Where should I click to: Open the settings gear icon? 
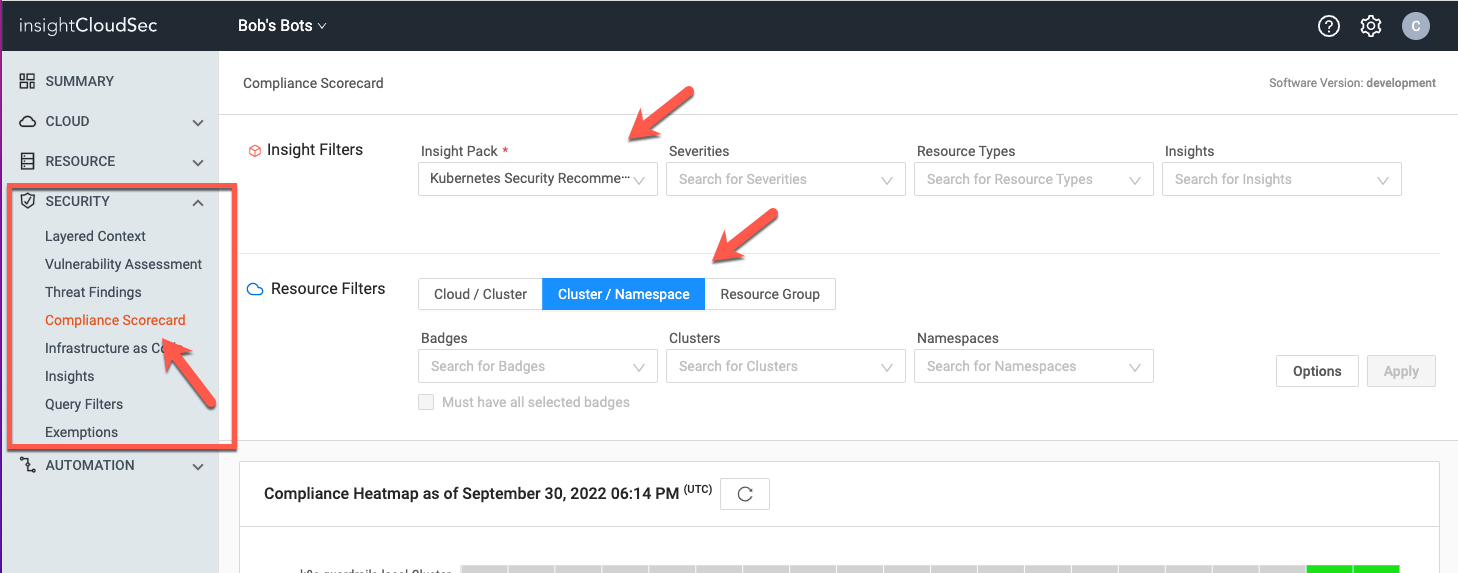(1371, 26)
